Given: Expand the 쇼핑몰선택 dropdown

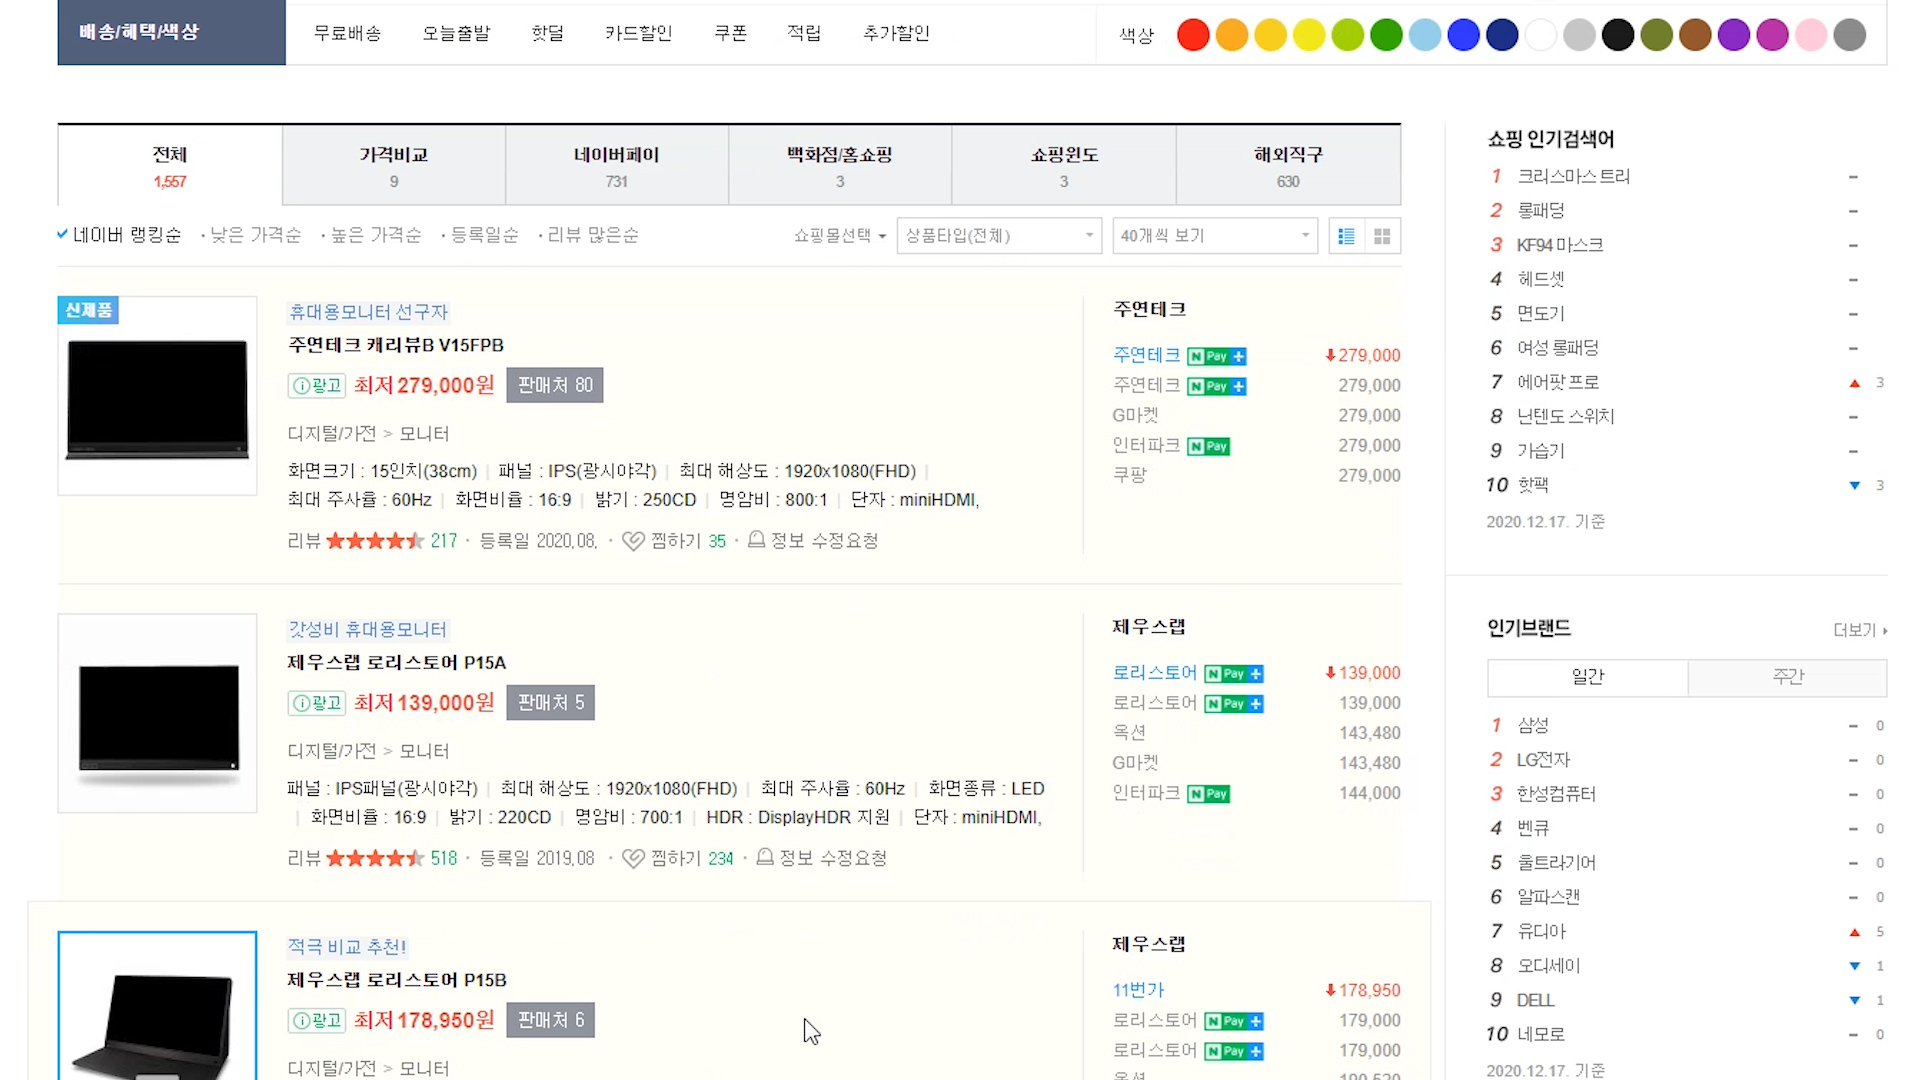Looking at the screenshot, I should pos(839,236).
